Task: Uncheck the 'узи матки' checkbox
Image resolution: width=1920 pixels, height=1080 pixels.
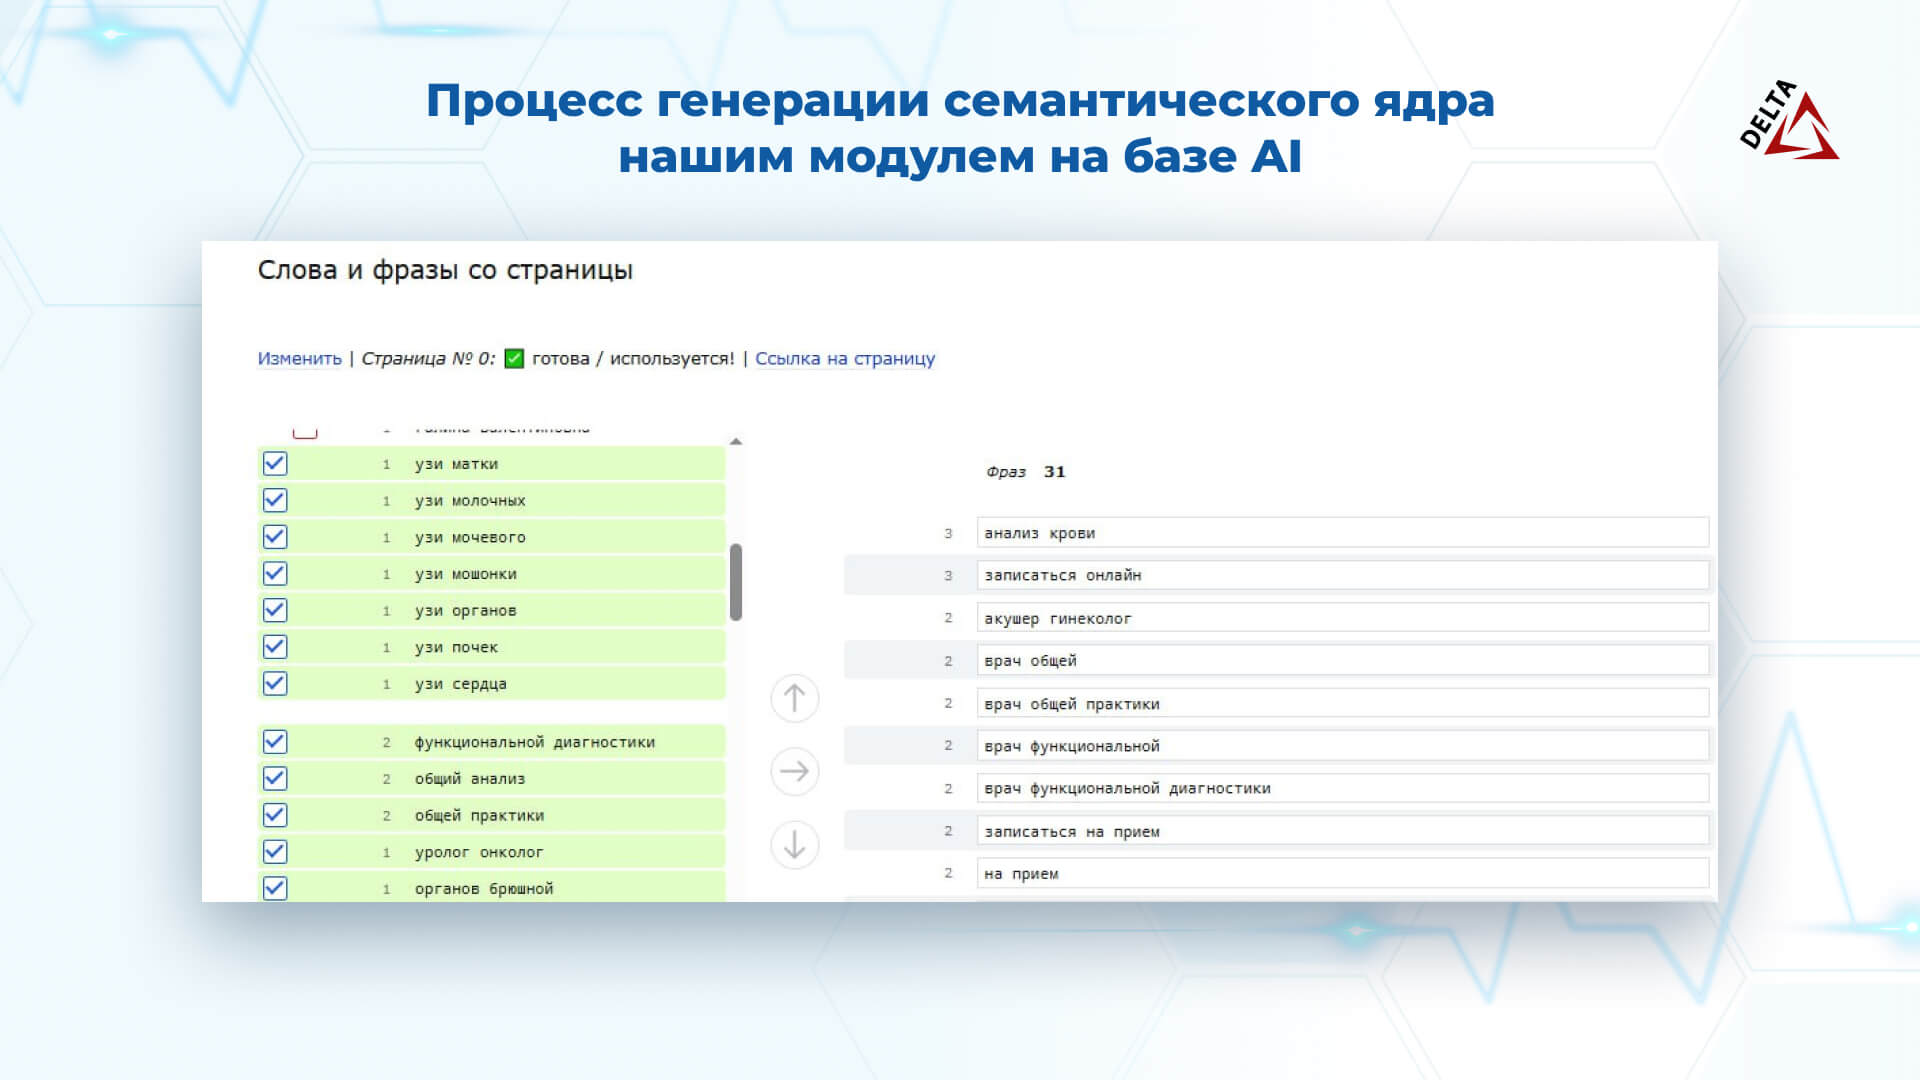Action: (275, 464)
